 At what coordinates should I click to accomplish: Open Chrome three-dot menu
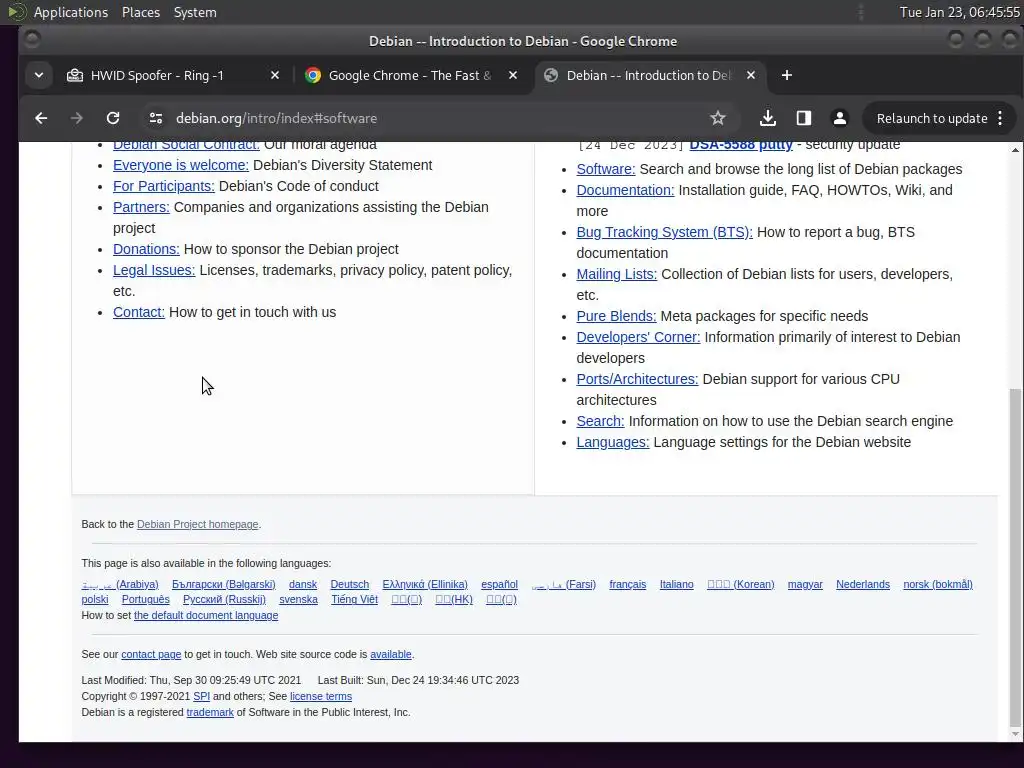pos(1000,118)
